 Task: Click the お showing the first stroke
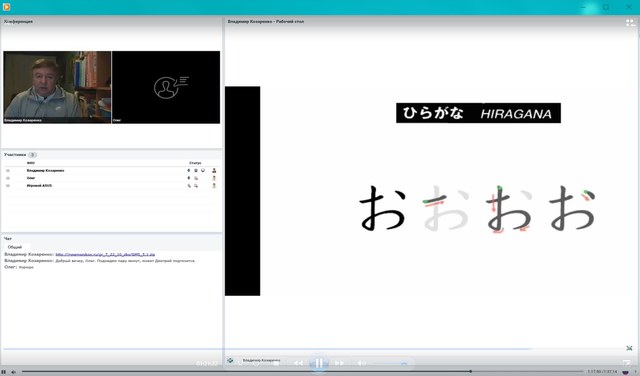(446, 208)
